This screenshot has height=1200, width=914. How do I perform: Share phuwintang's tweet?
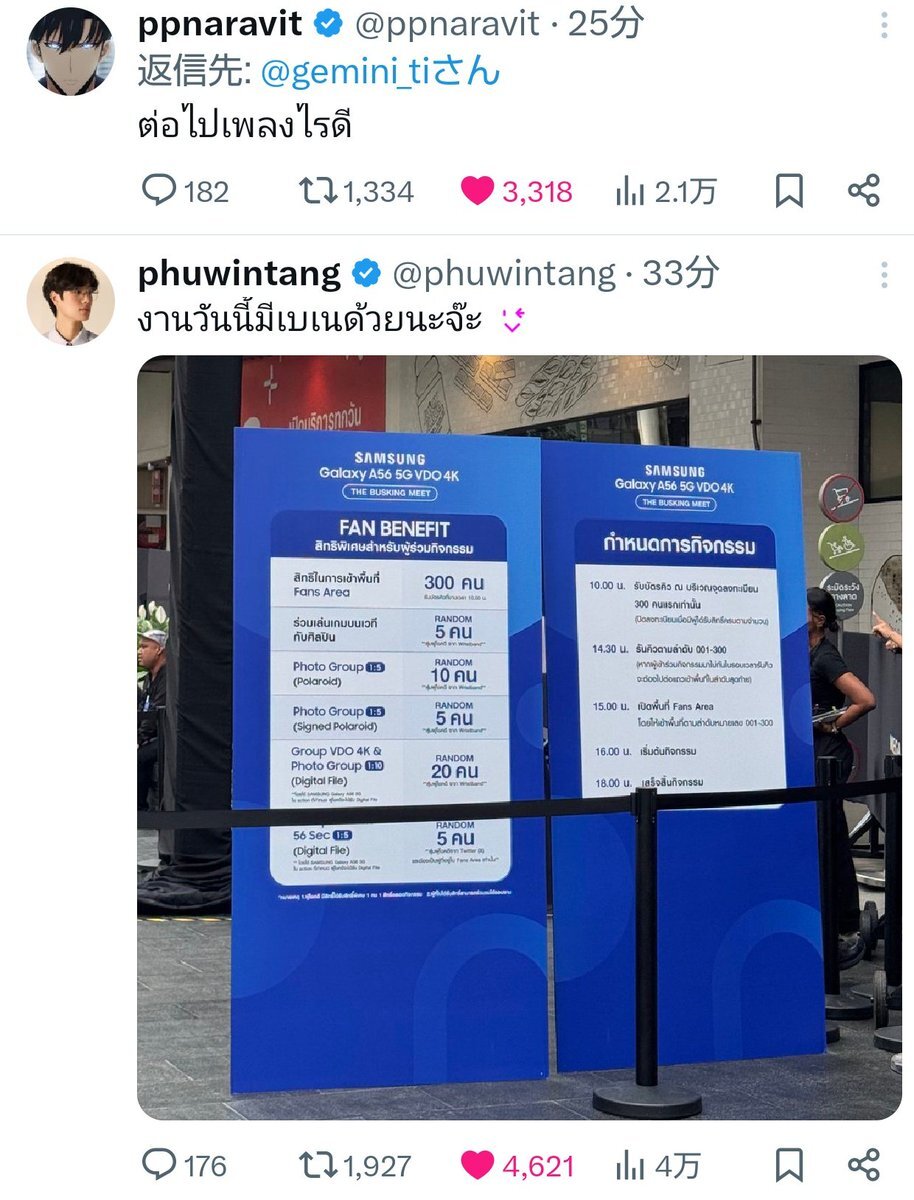point(864,1165)
